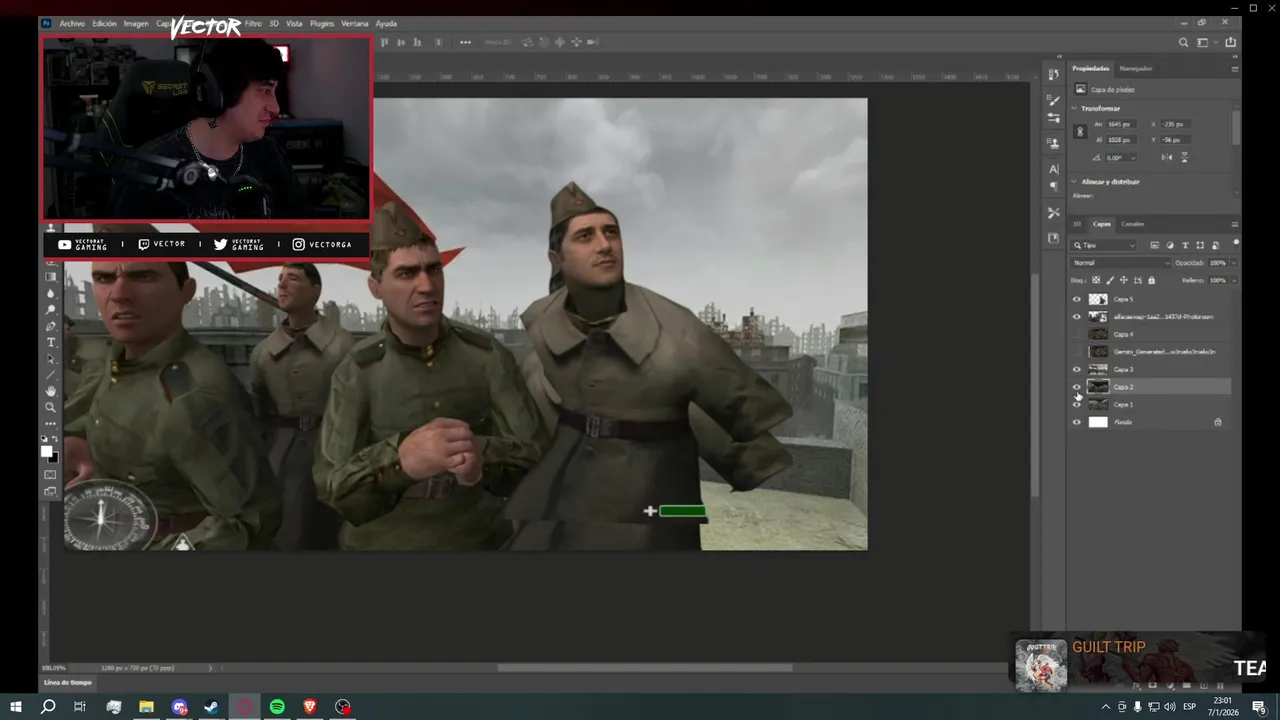1280x720 pixels.
Task: Click the share icon at top right
Action: (x=1230, y=42)
